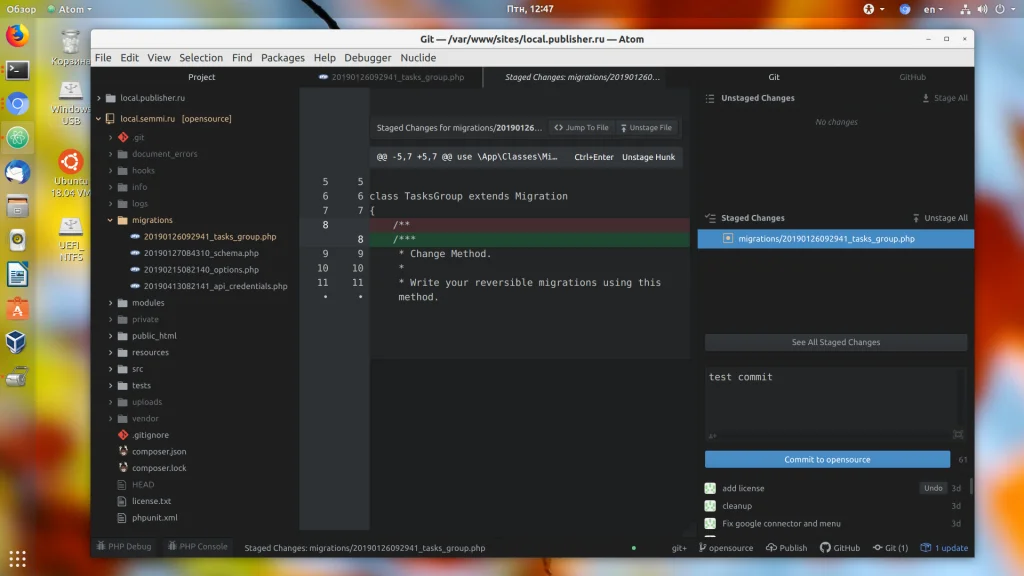Open network indicator in top bar
The width and height of the screenshot is (1024, 576).
point(965,9)
